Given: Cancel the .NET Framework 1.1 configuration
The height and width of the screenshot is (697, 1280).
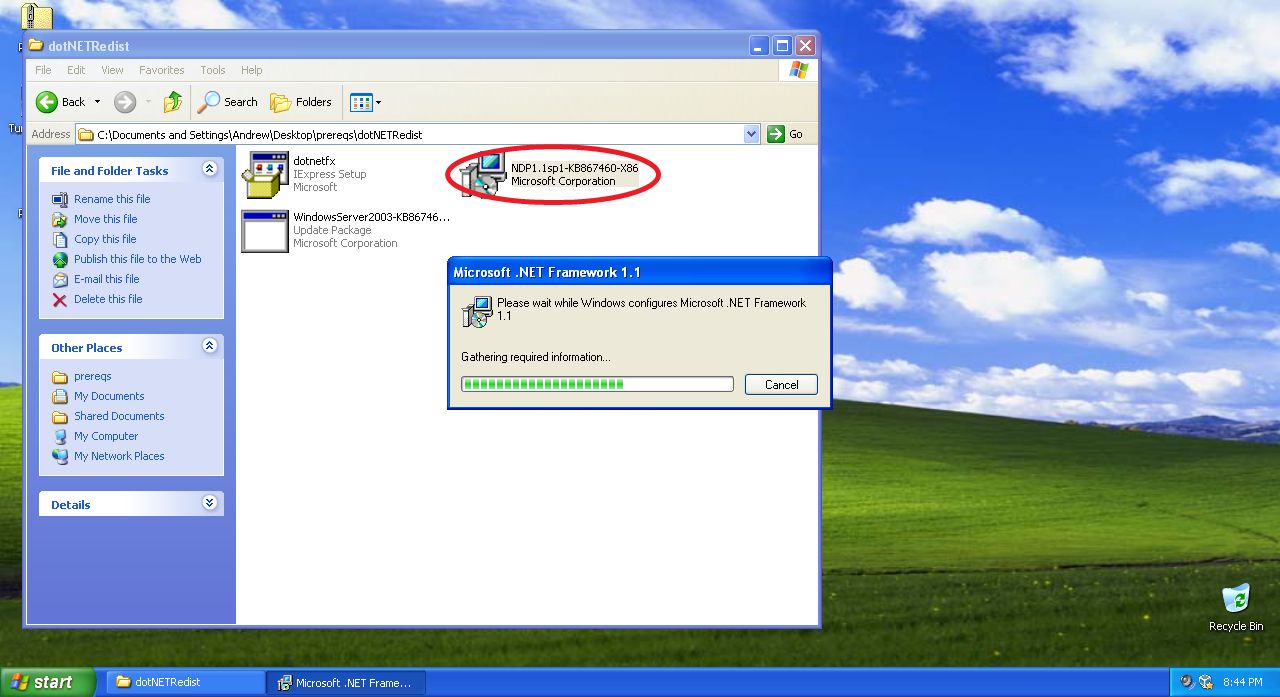Looking at the screenshot, I should point(781,385).
